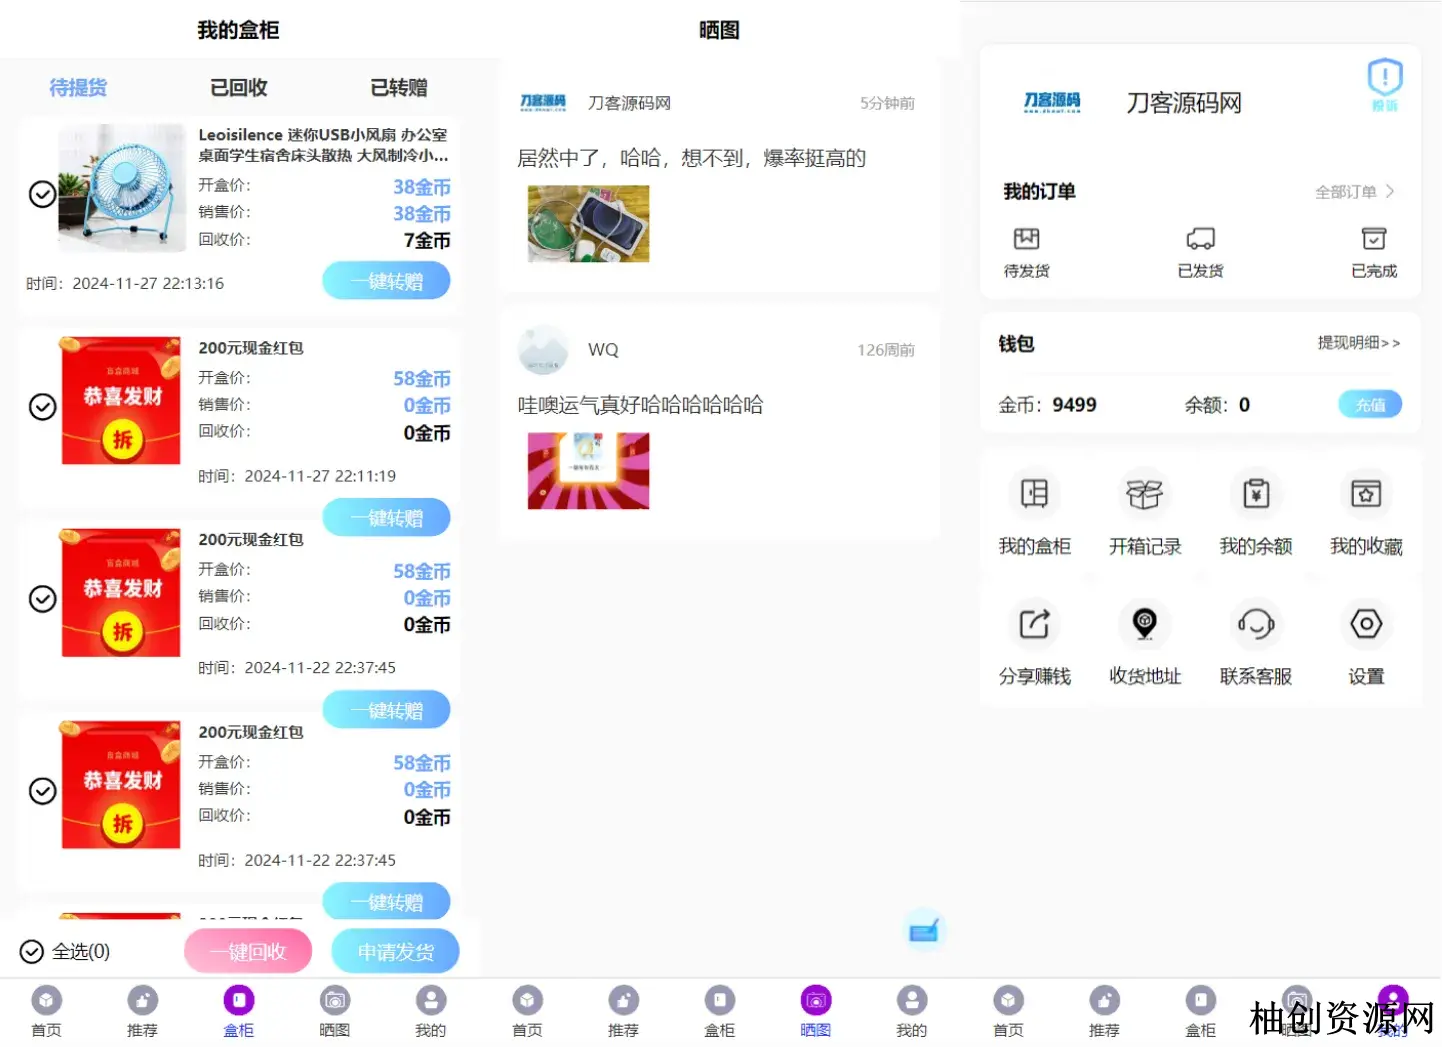This screenshot has height=1047, width=1442.
Task: Contact support via 联系客服 headset icon
Action: point(1255,624)
